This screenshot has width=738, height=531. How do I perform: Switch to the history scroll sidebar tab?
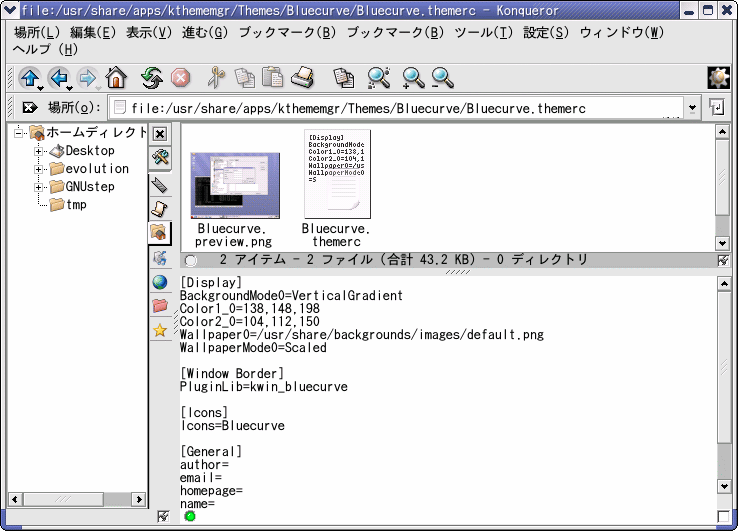(x=160, y=209)
